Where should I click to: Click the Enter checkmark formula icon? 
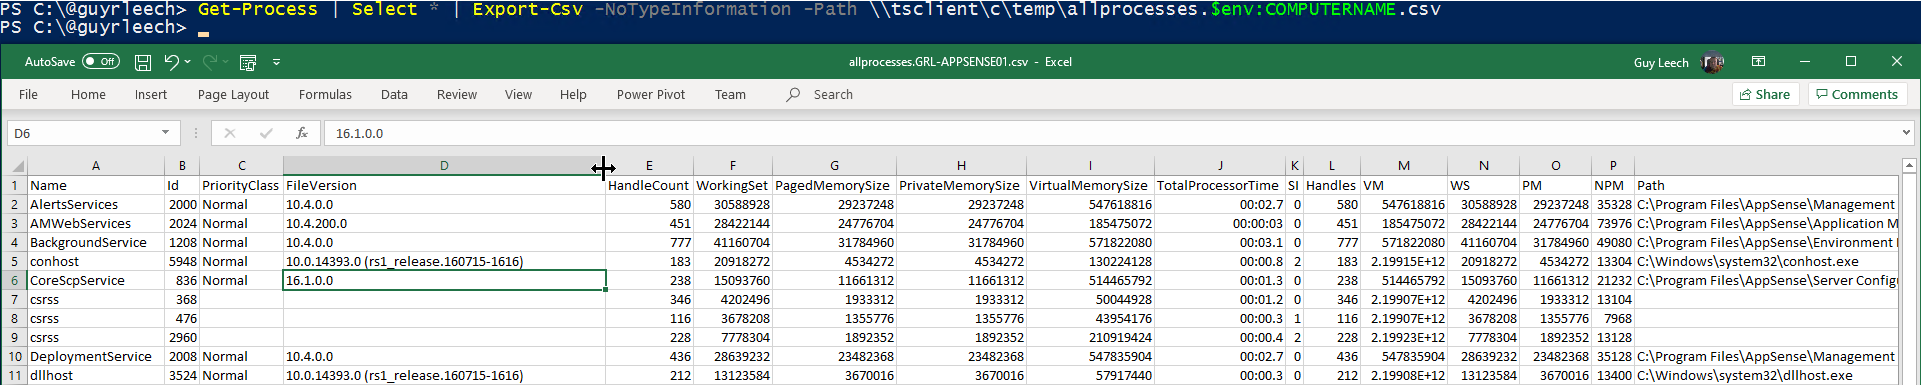coord(266,133)
